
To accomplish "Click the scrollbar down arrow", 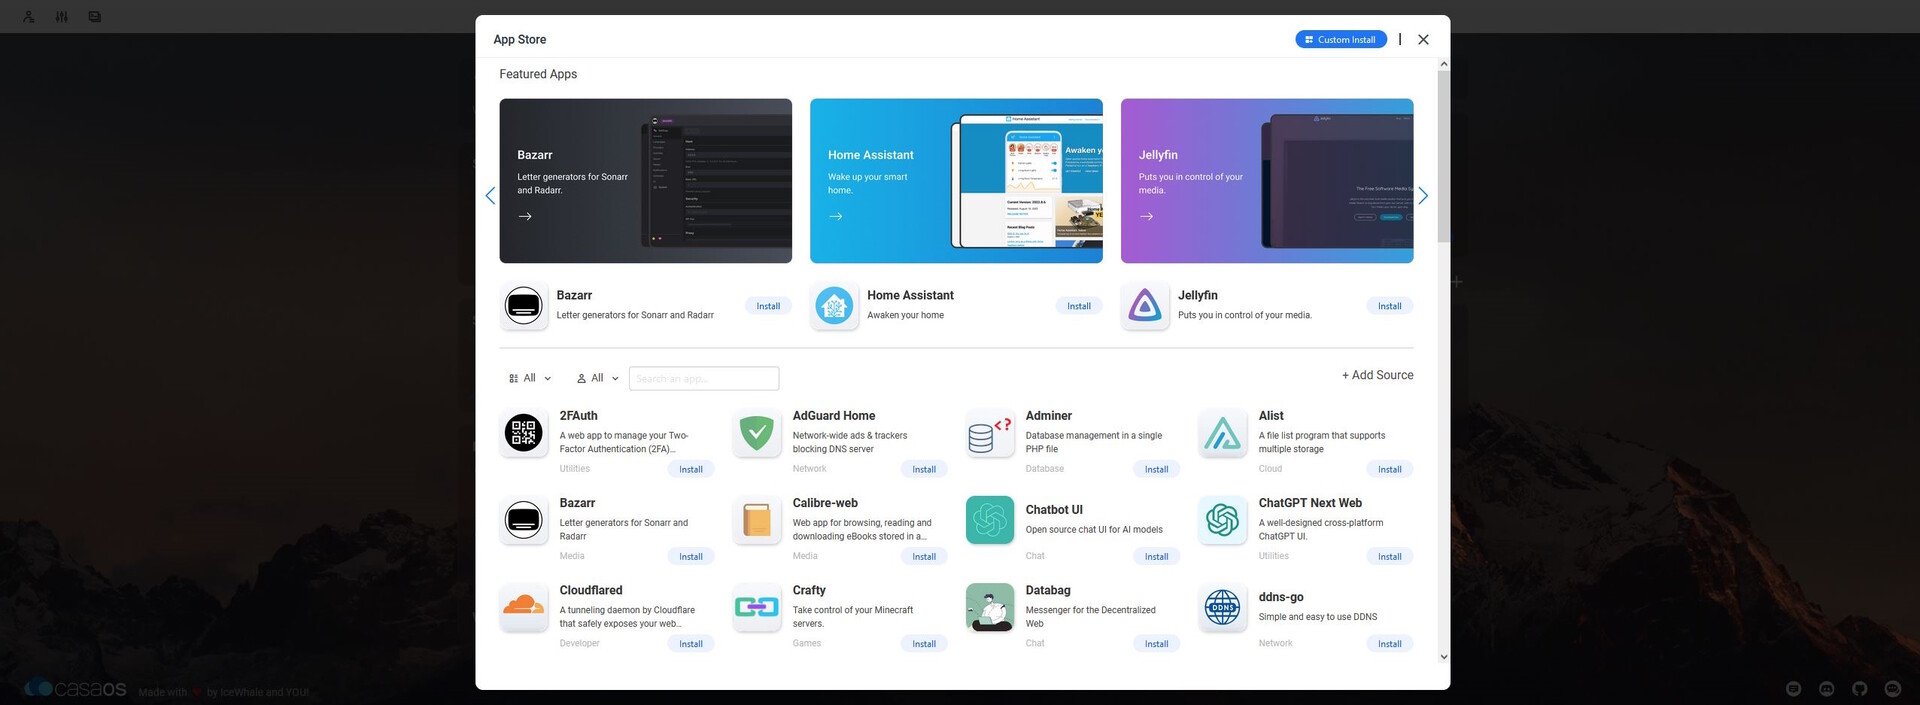I will (x=1443, y=657).
